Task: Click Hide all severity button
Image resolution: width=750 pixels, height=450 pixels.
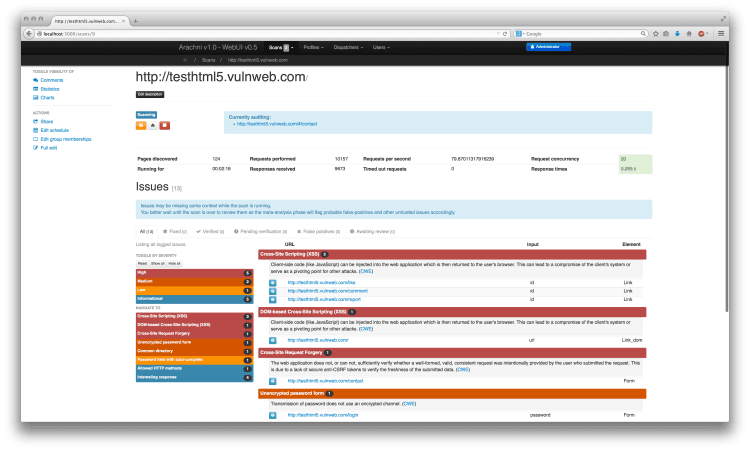Action: click(x=175, y=263)
